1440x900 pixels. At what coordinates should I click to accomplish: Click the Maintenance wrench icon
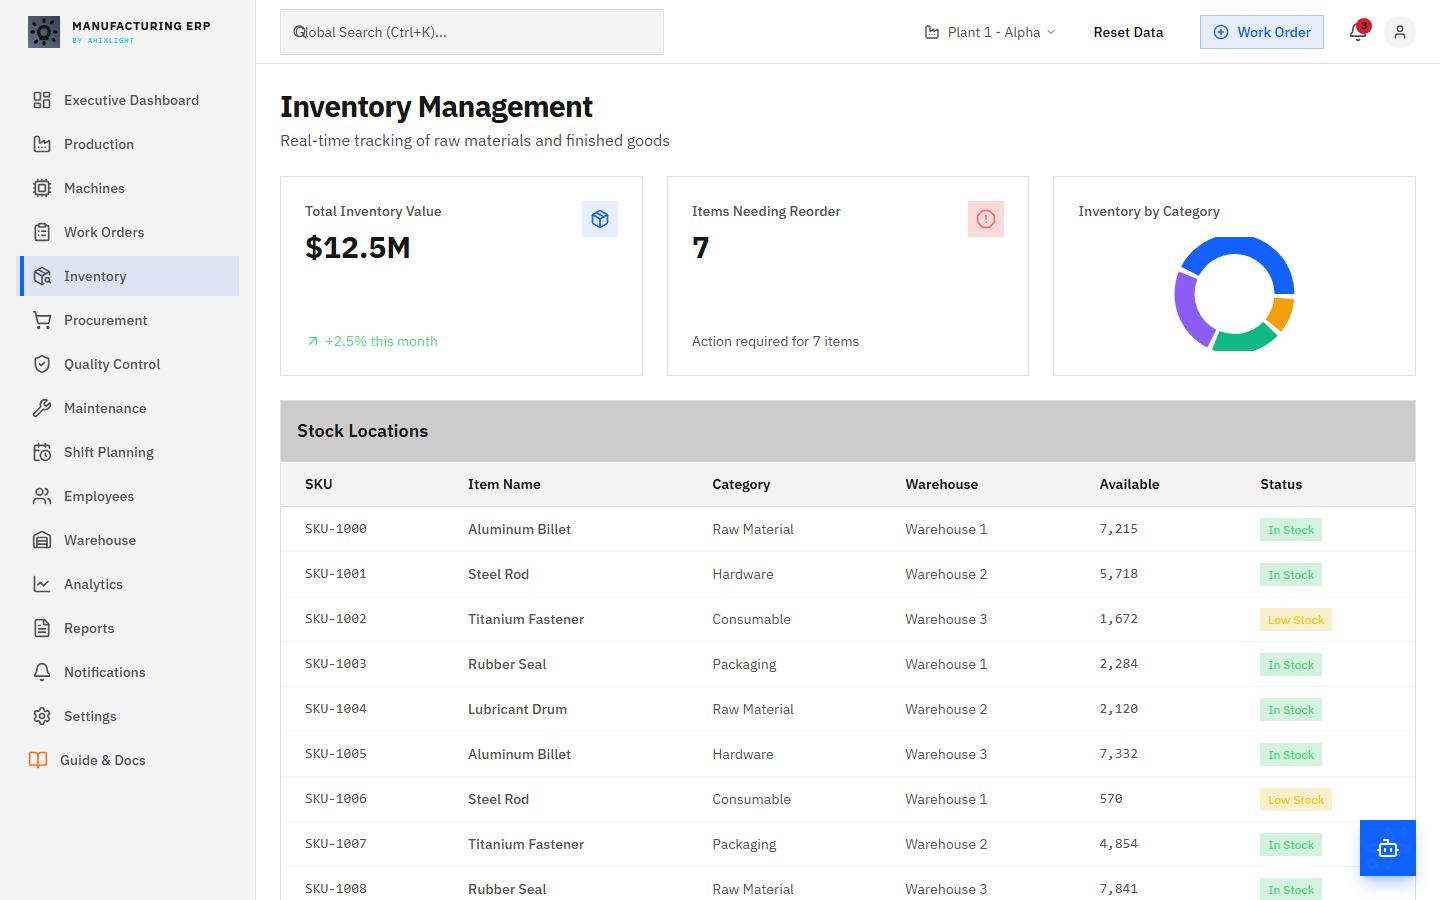click(42, 408)
